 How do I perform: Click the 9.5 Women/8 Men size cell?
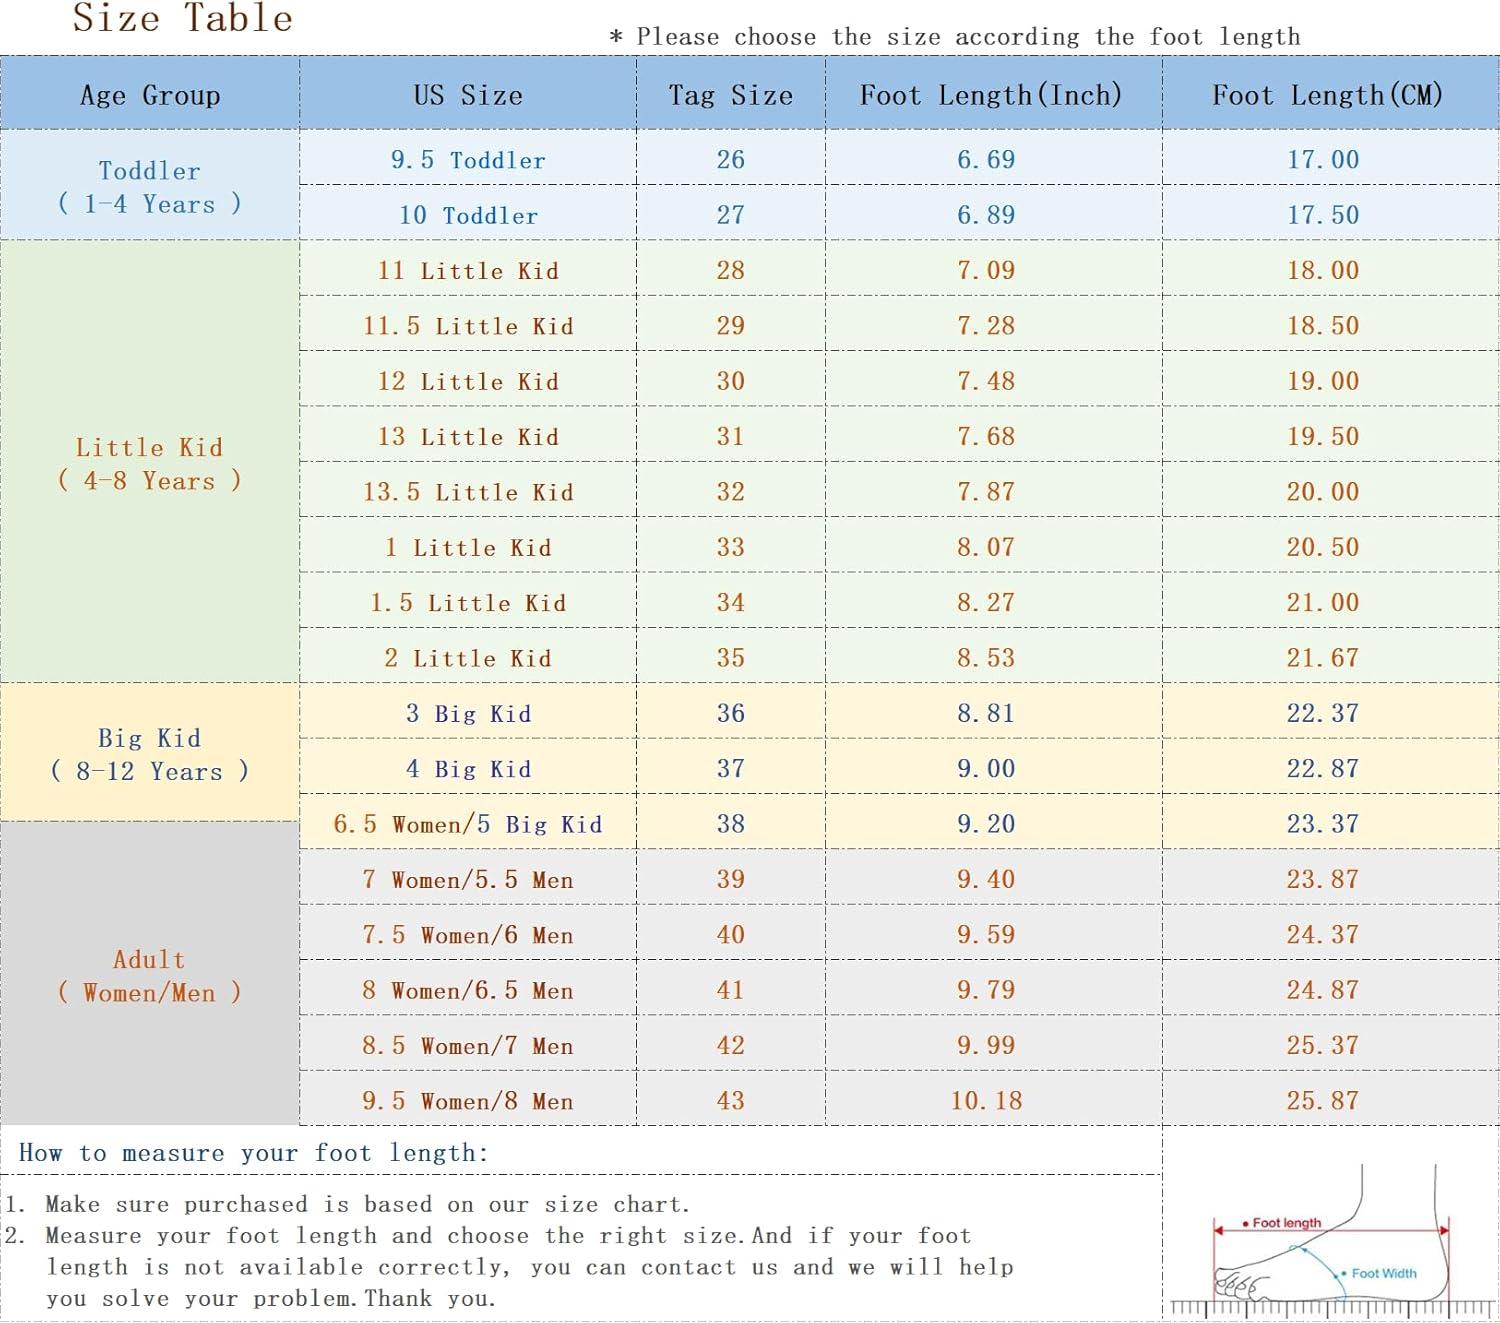pyautogui.click(x=468, y=1101)
